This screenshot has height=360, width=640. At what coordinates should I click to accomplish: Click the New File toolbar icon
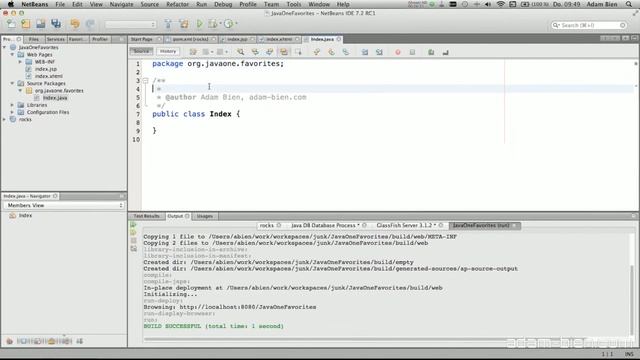(x=11, y=24)
